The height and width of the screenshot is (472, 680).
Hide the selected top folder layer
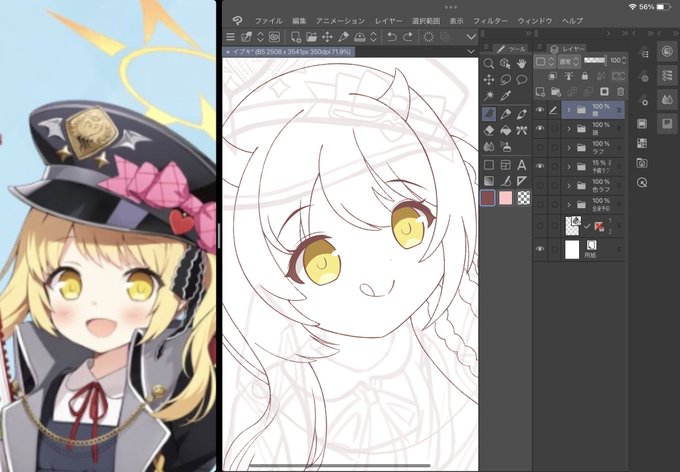pos(540,110)
